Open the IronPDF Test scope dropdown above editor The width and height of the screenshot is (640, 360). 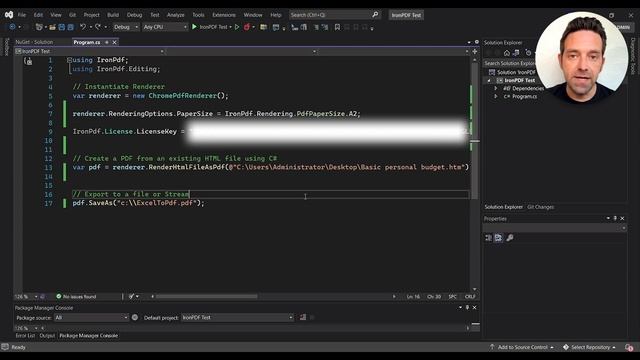89,51
